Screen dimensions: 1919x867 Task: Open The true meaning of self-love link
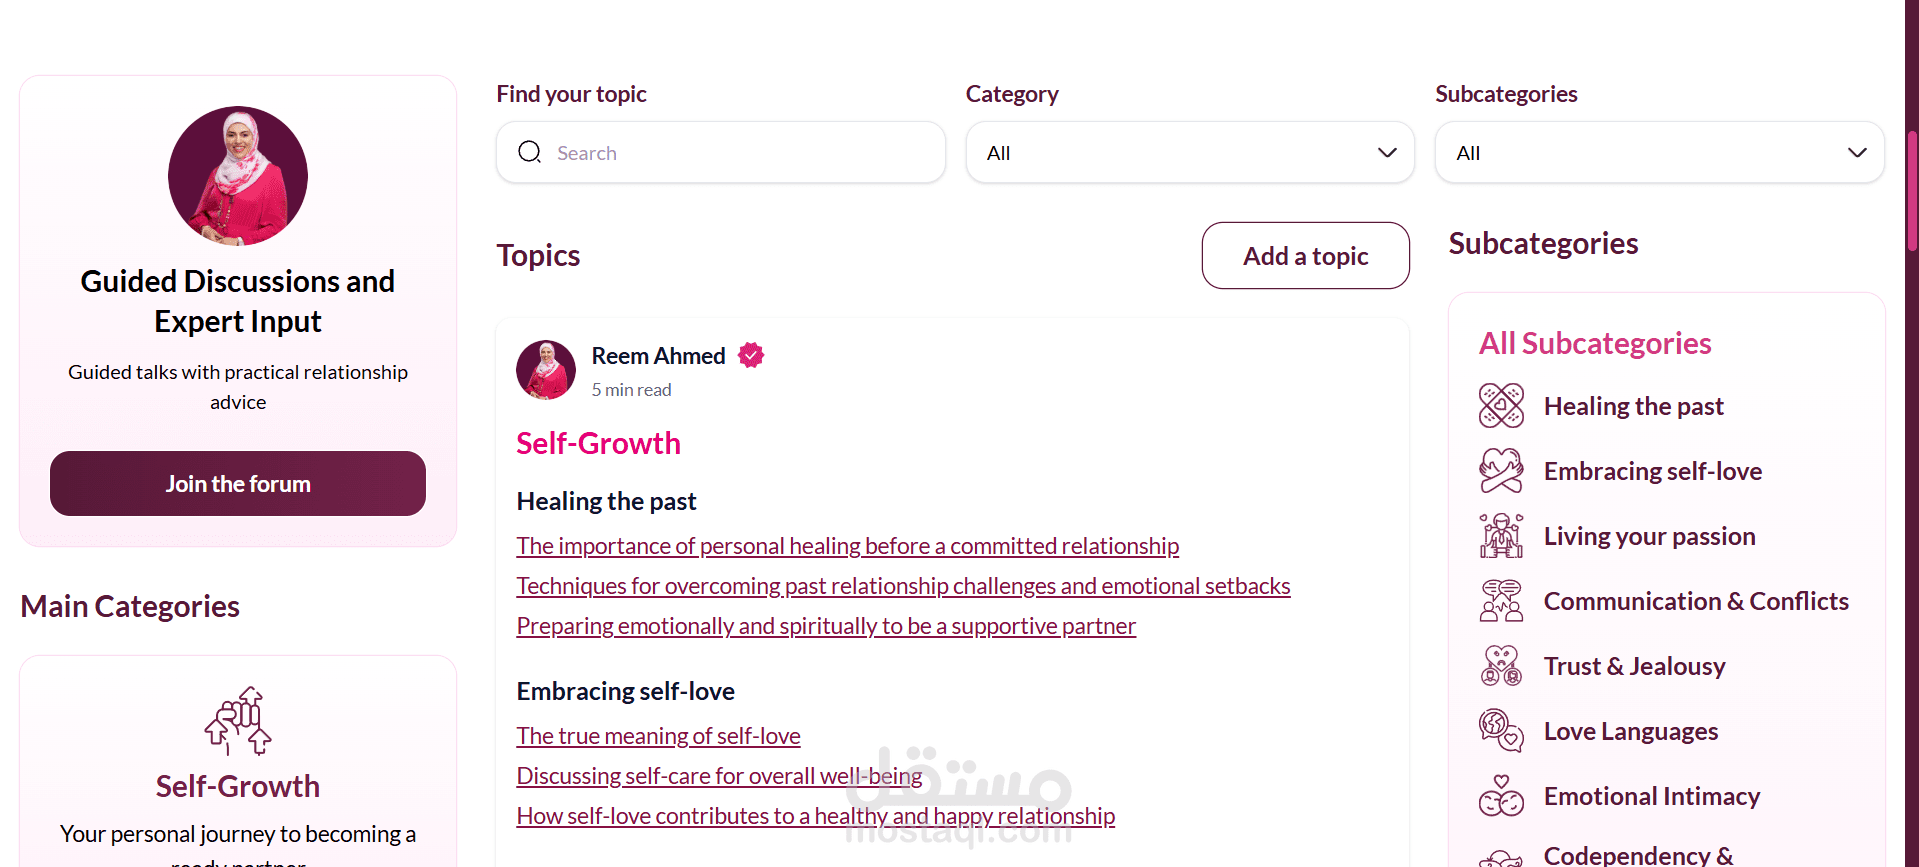coord(658,736)
